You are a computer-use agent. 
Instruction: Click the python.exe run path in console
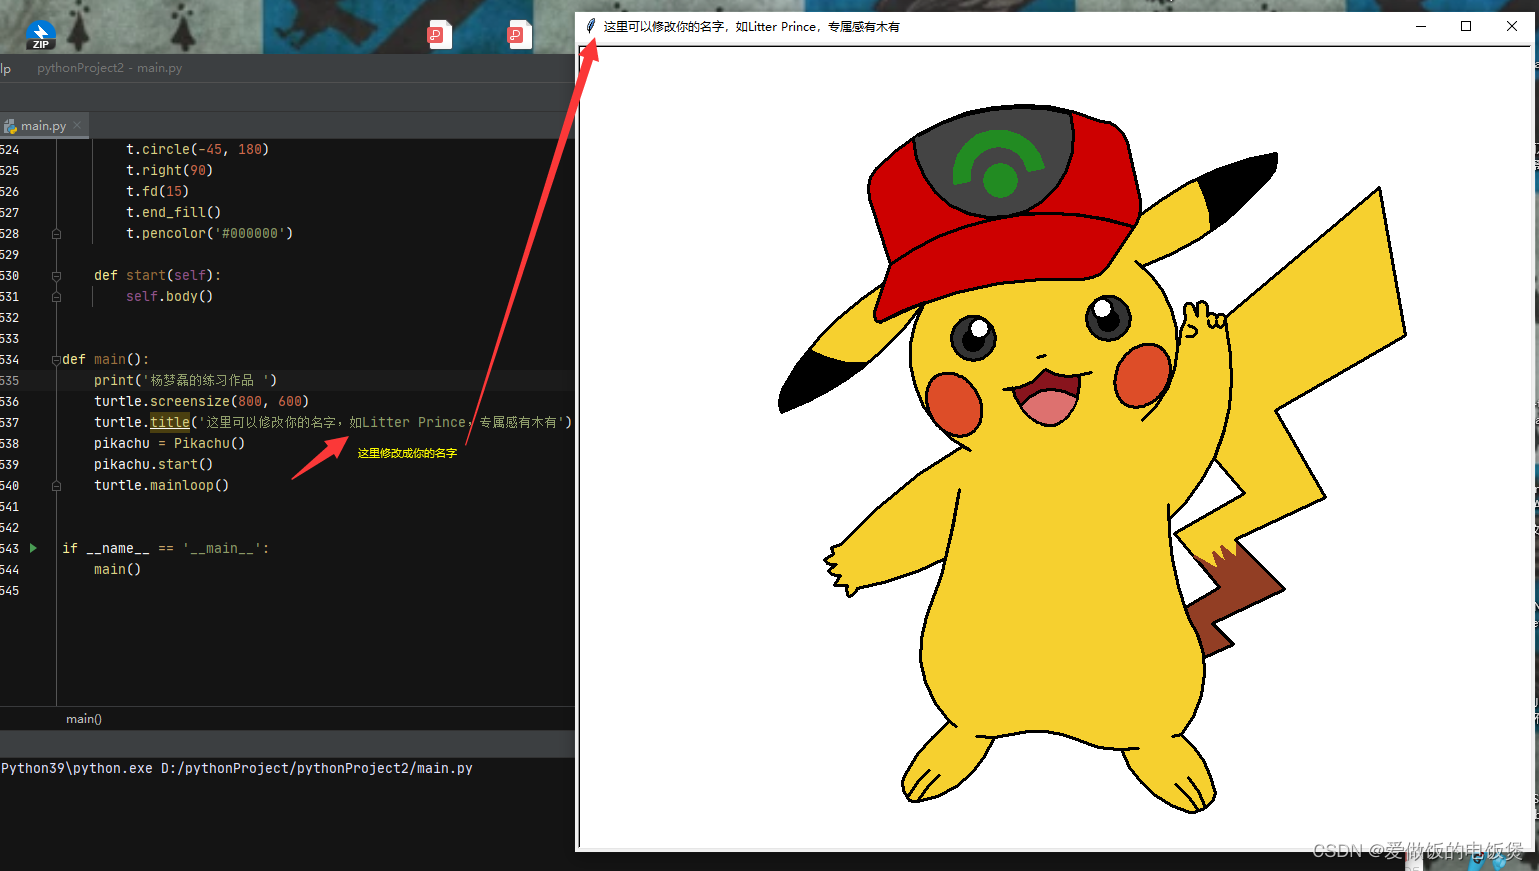tap(237, 768)
